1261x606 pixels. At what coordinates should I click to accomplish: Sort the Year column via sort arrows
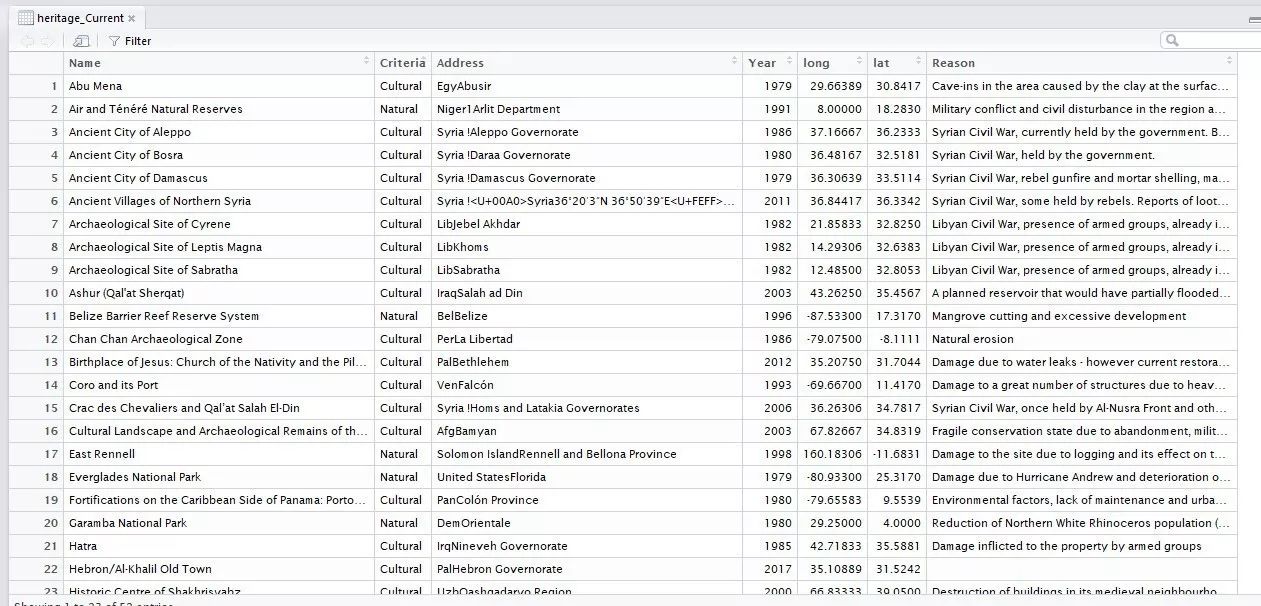[x=788, y=63]
